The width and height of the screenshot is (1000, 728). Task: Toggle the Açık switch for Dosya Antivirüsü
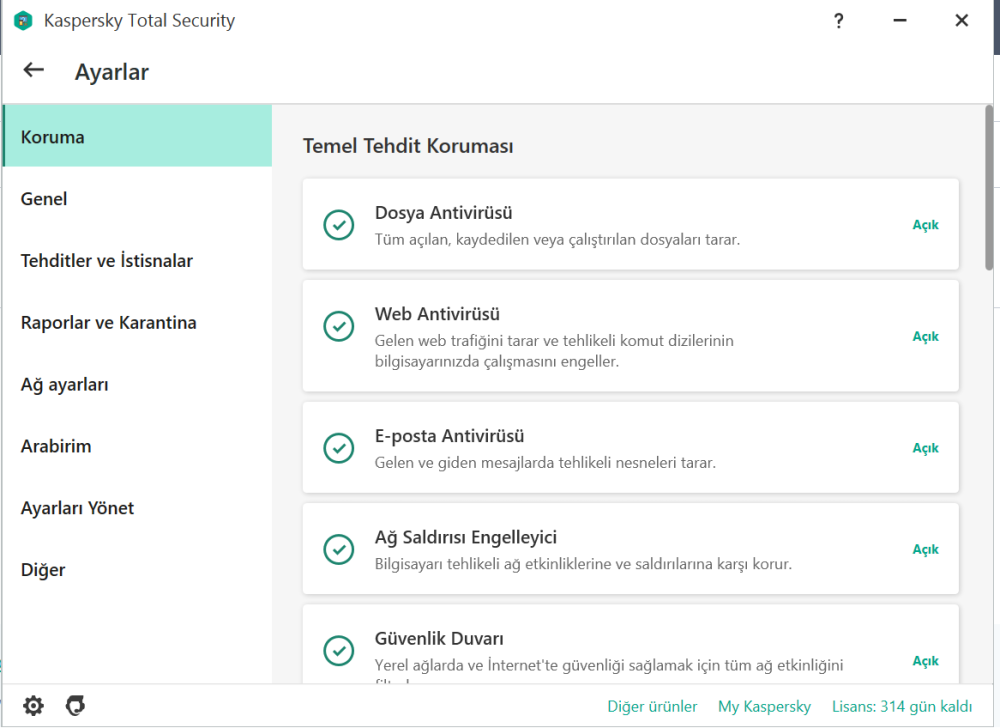pos(925,225)
